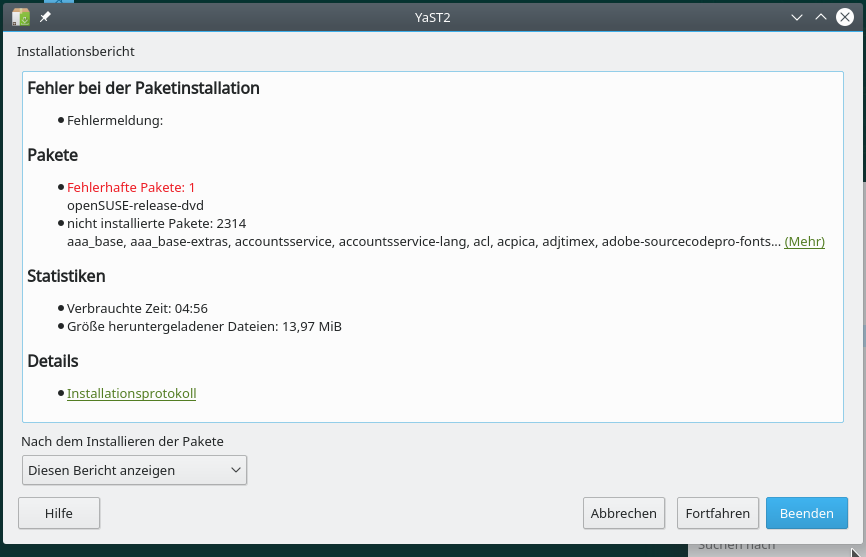Maximize the YaST2 window with up chevron
Image resolution: width=866 pixels, height=557 pixels.
pyautogui.click(x=821, y=17)
